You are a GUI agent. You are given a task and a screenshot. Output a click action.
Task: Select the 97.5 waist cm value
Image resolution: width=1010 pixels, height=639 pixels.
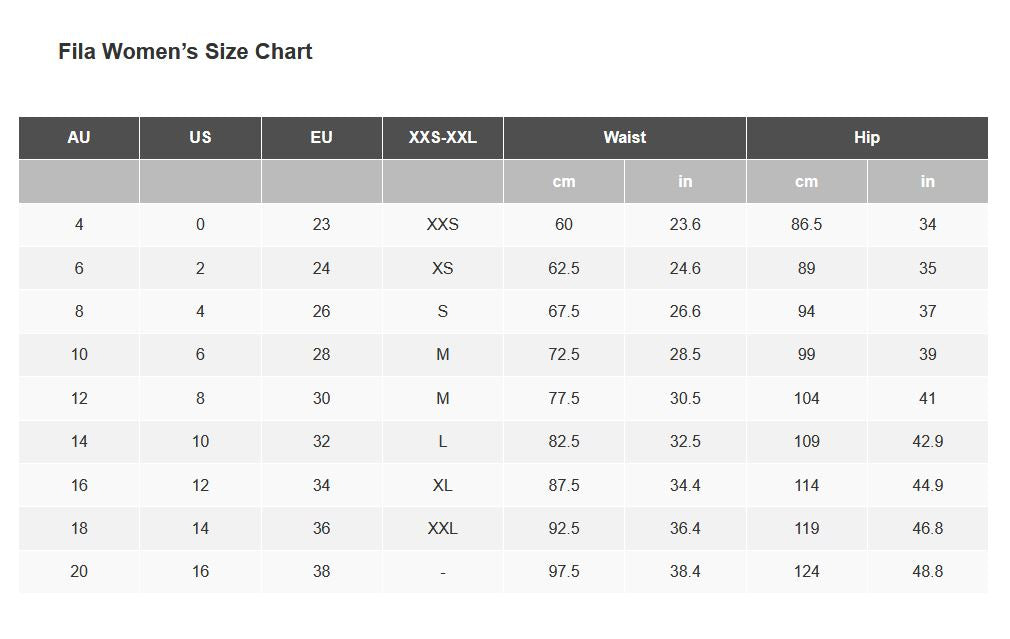(x=564, y=572)
